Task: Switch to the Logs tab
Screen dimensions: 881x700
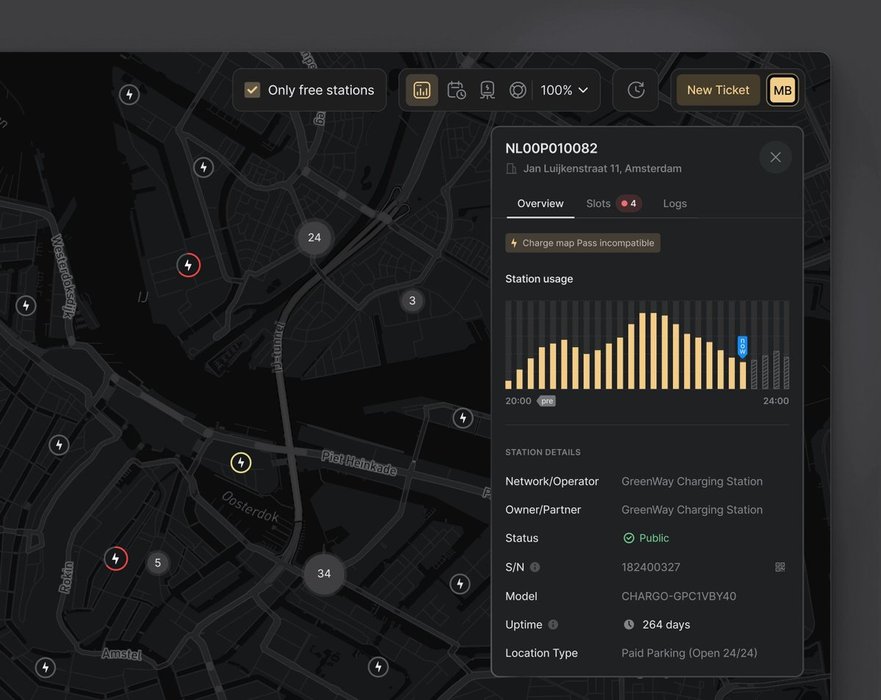Action: coord(675,203)
